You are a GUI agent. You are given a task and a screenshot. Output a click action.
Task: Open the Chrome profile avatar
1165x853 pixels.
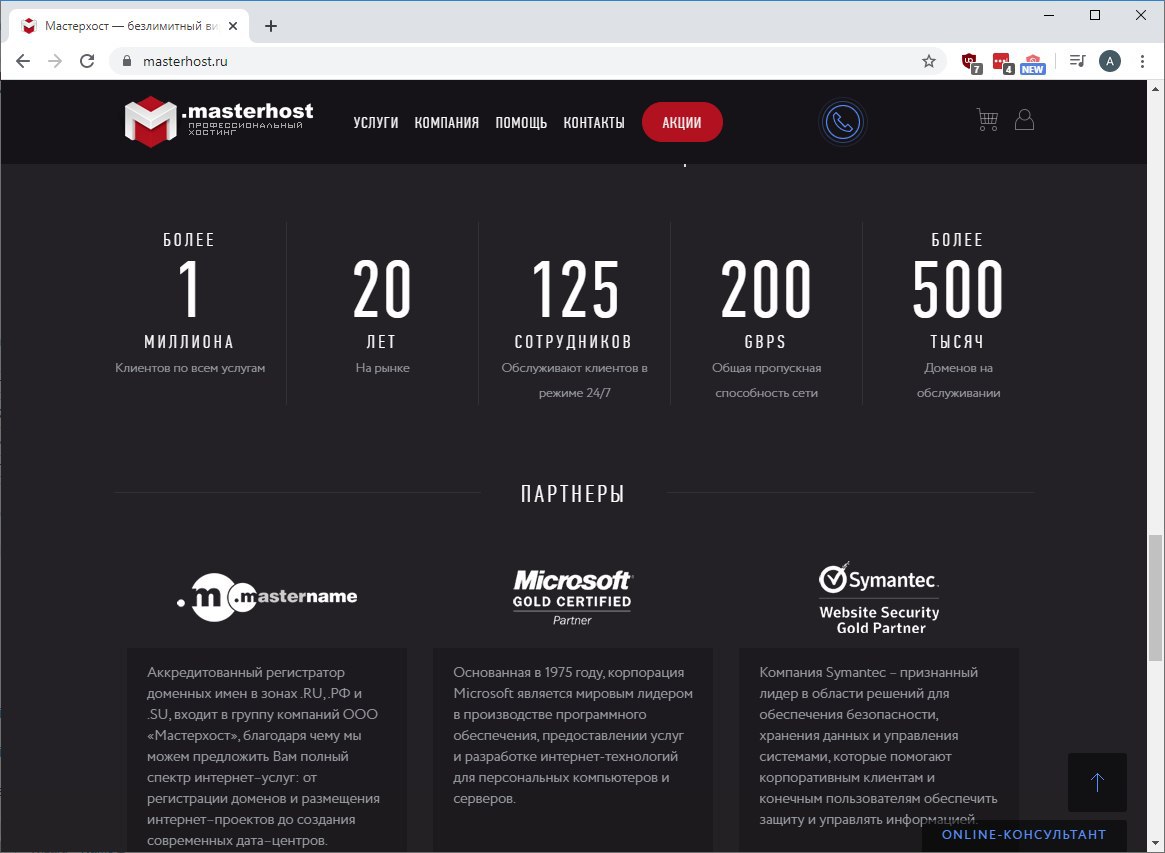1110,61
